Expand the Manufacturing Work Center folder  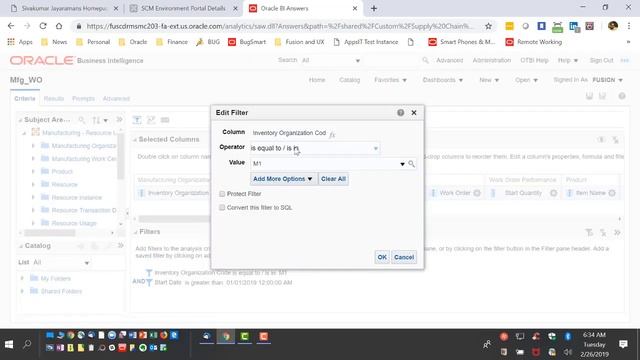(33, 159)
